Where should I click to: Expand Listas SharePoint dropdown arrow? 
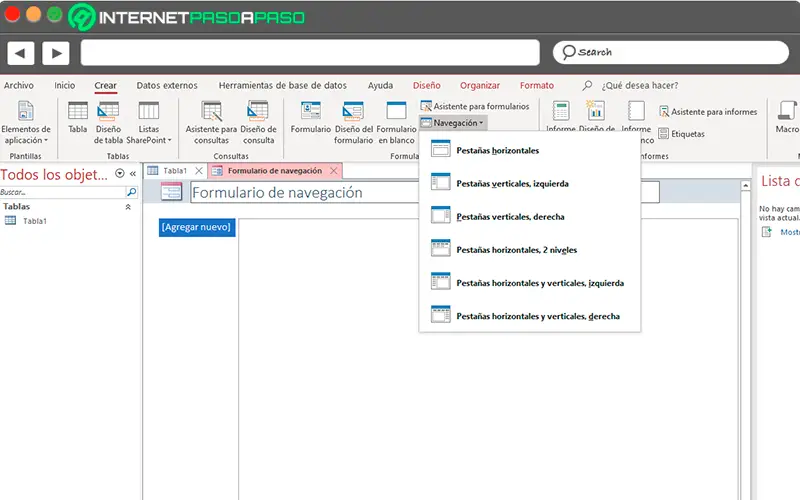pyautogui.click(x=169, y=140)
